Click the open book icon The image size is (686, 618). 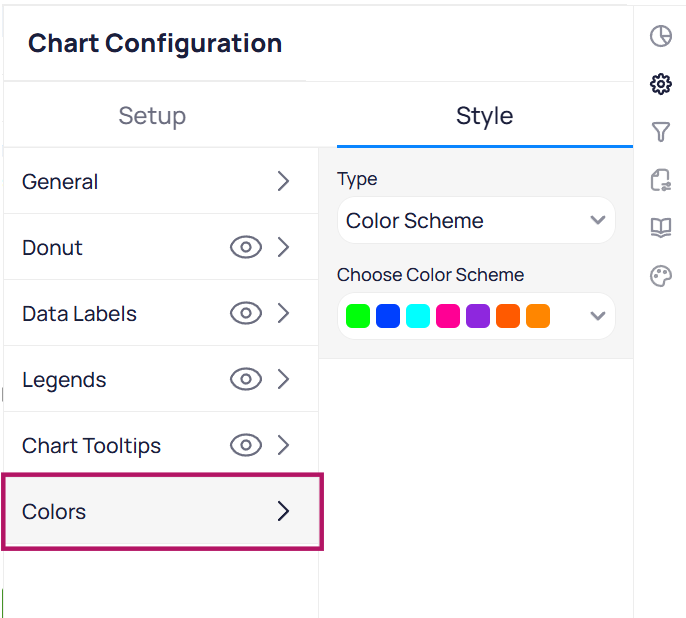pyautogui.click(x=660, y=228)
